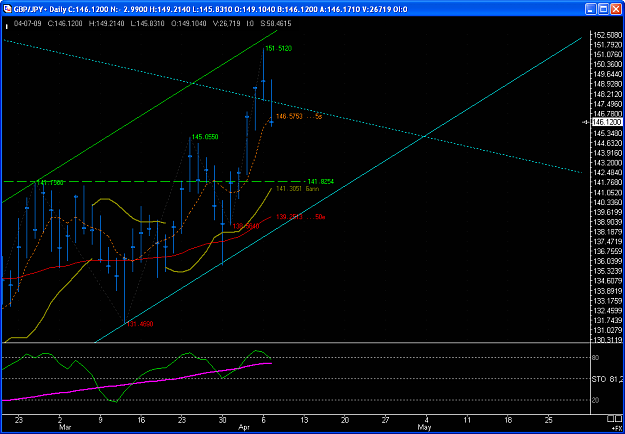This screenshot has width=625, height=434.
Task: Click the right small square icon at bottom-right corner
Action: (618, 419)
